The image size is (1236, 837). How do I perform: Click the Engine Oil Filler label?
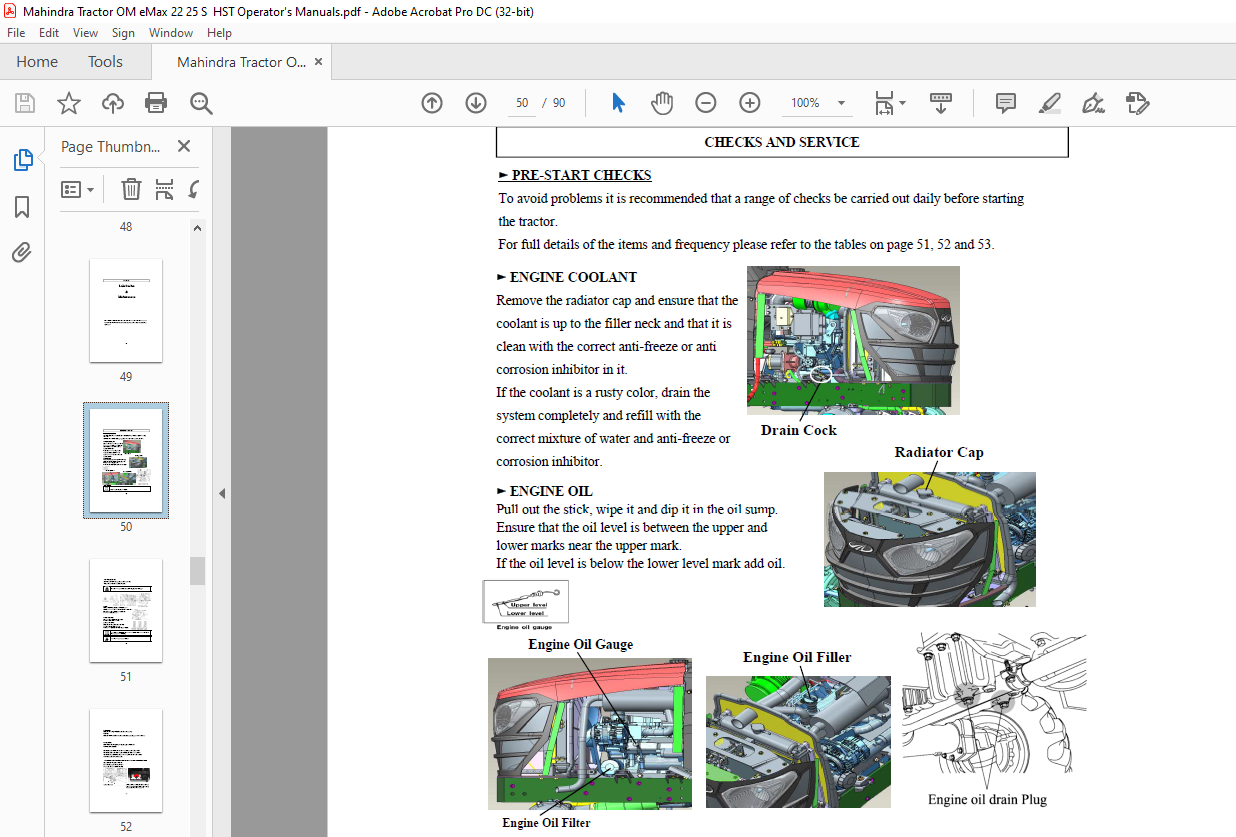coord(797,657)
